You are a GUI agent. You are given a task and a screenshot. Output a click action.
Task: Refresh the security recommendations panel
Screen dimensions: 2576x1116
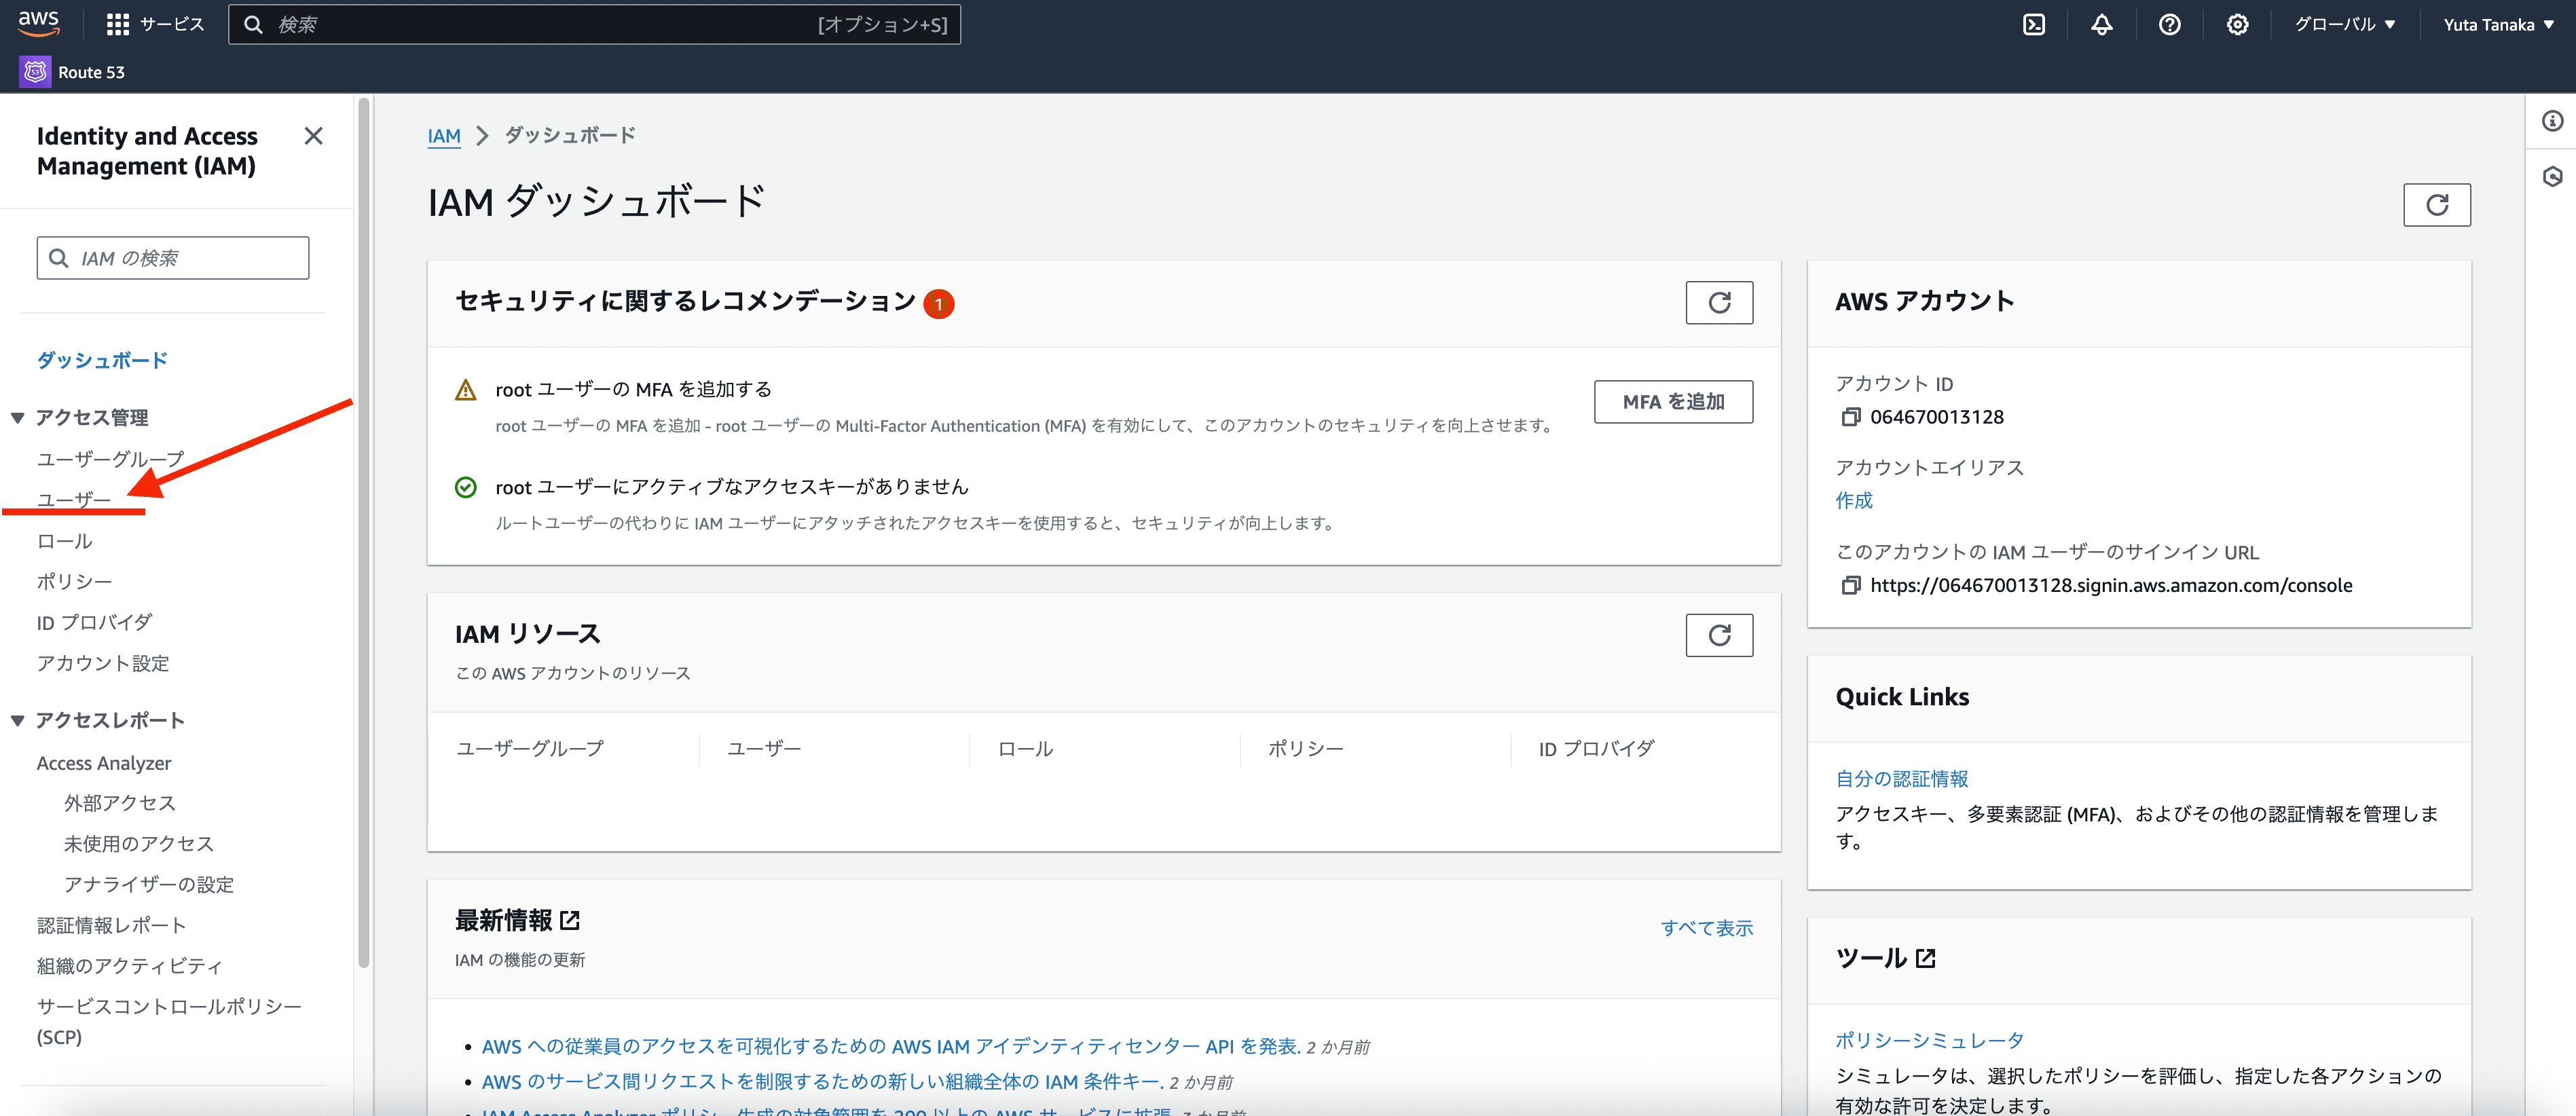1719,302
